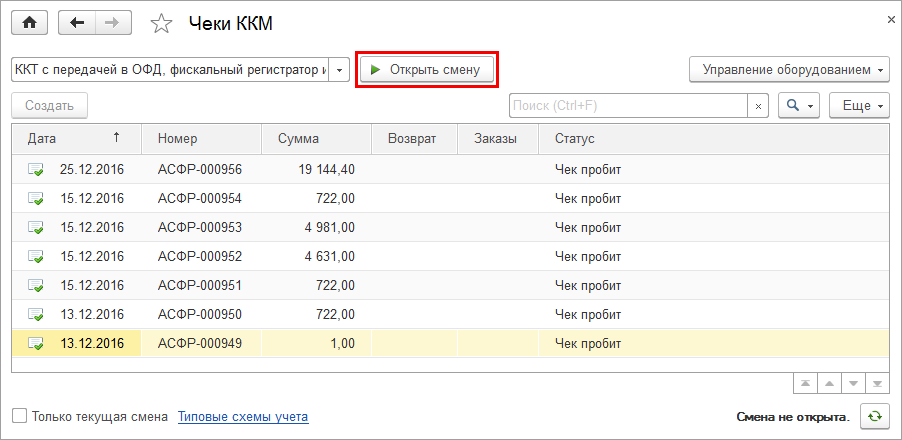Image resolution: width=902 pixels, height=440 pixels.
Task: Open the Еще menu
Action: 859,105
